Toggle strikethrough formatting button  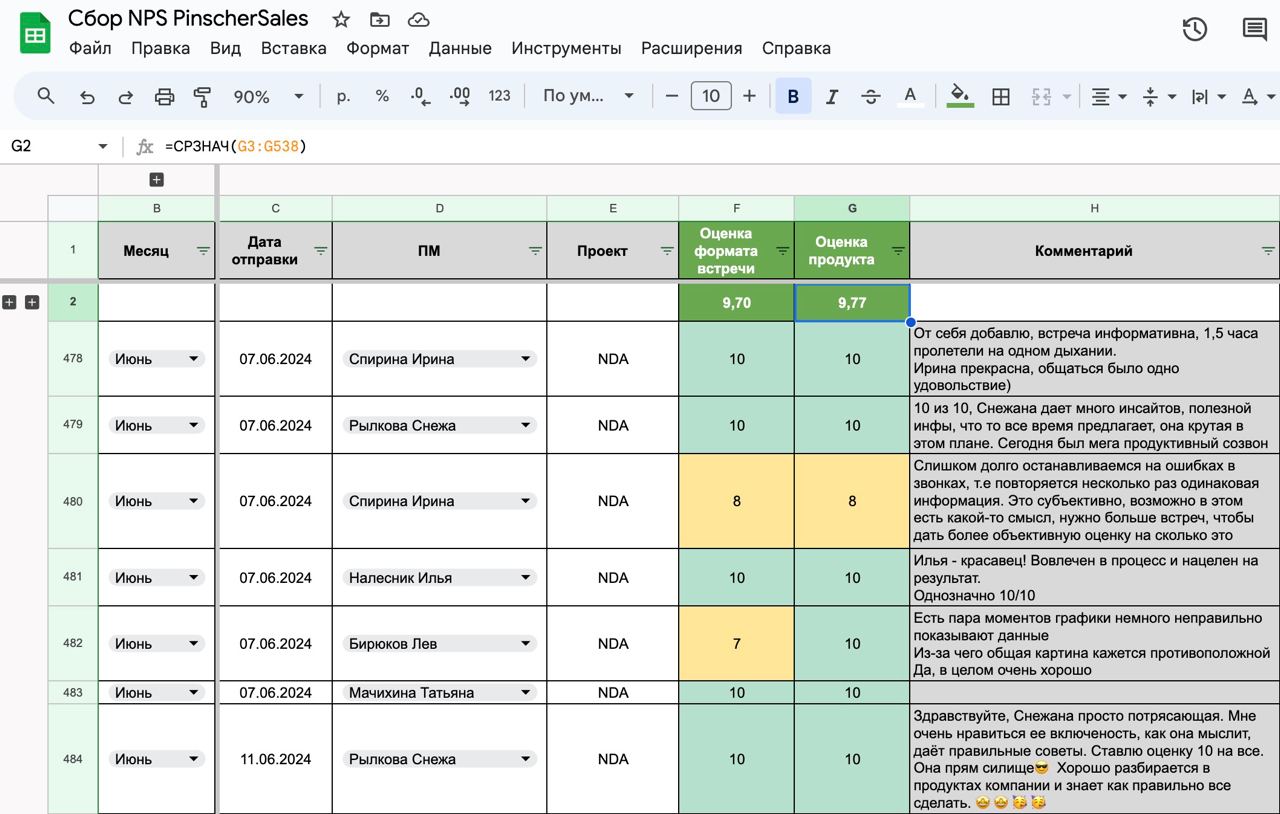tap(870, 97)
